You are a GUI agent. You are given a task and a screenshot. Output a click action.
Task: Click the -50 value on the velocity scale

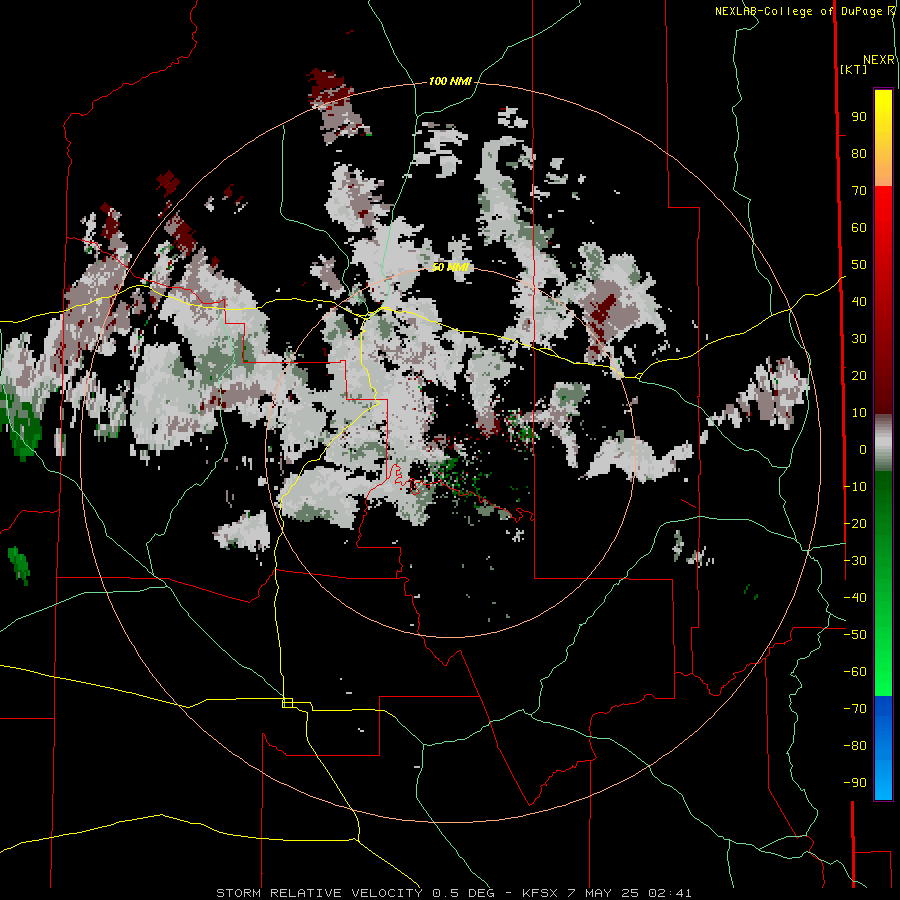click(855, 635)
